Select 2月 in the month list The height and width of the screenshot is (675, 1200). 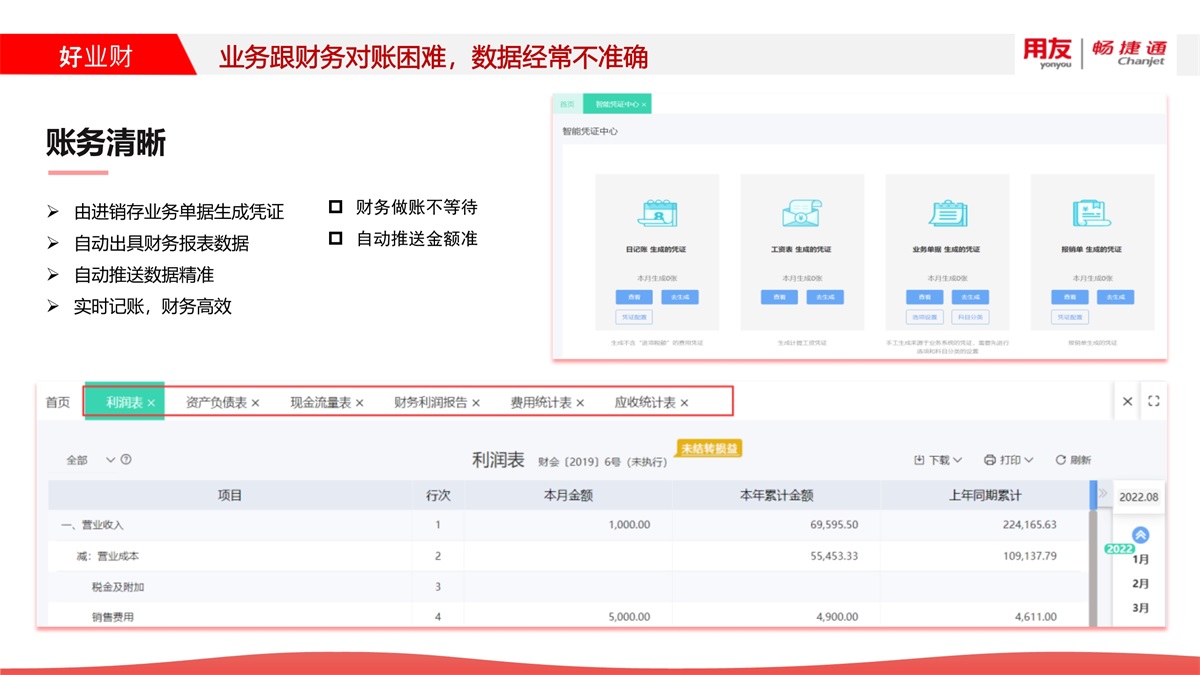(1141, 584)
